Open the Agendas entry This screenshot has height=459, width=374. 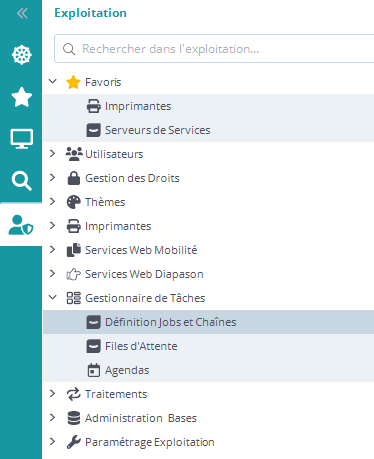(209, 370)
